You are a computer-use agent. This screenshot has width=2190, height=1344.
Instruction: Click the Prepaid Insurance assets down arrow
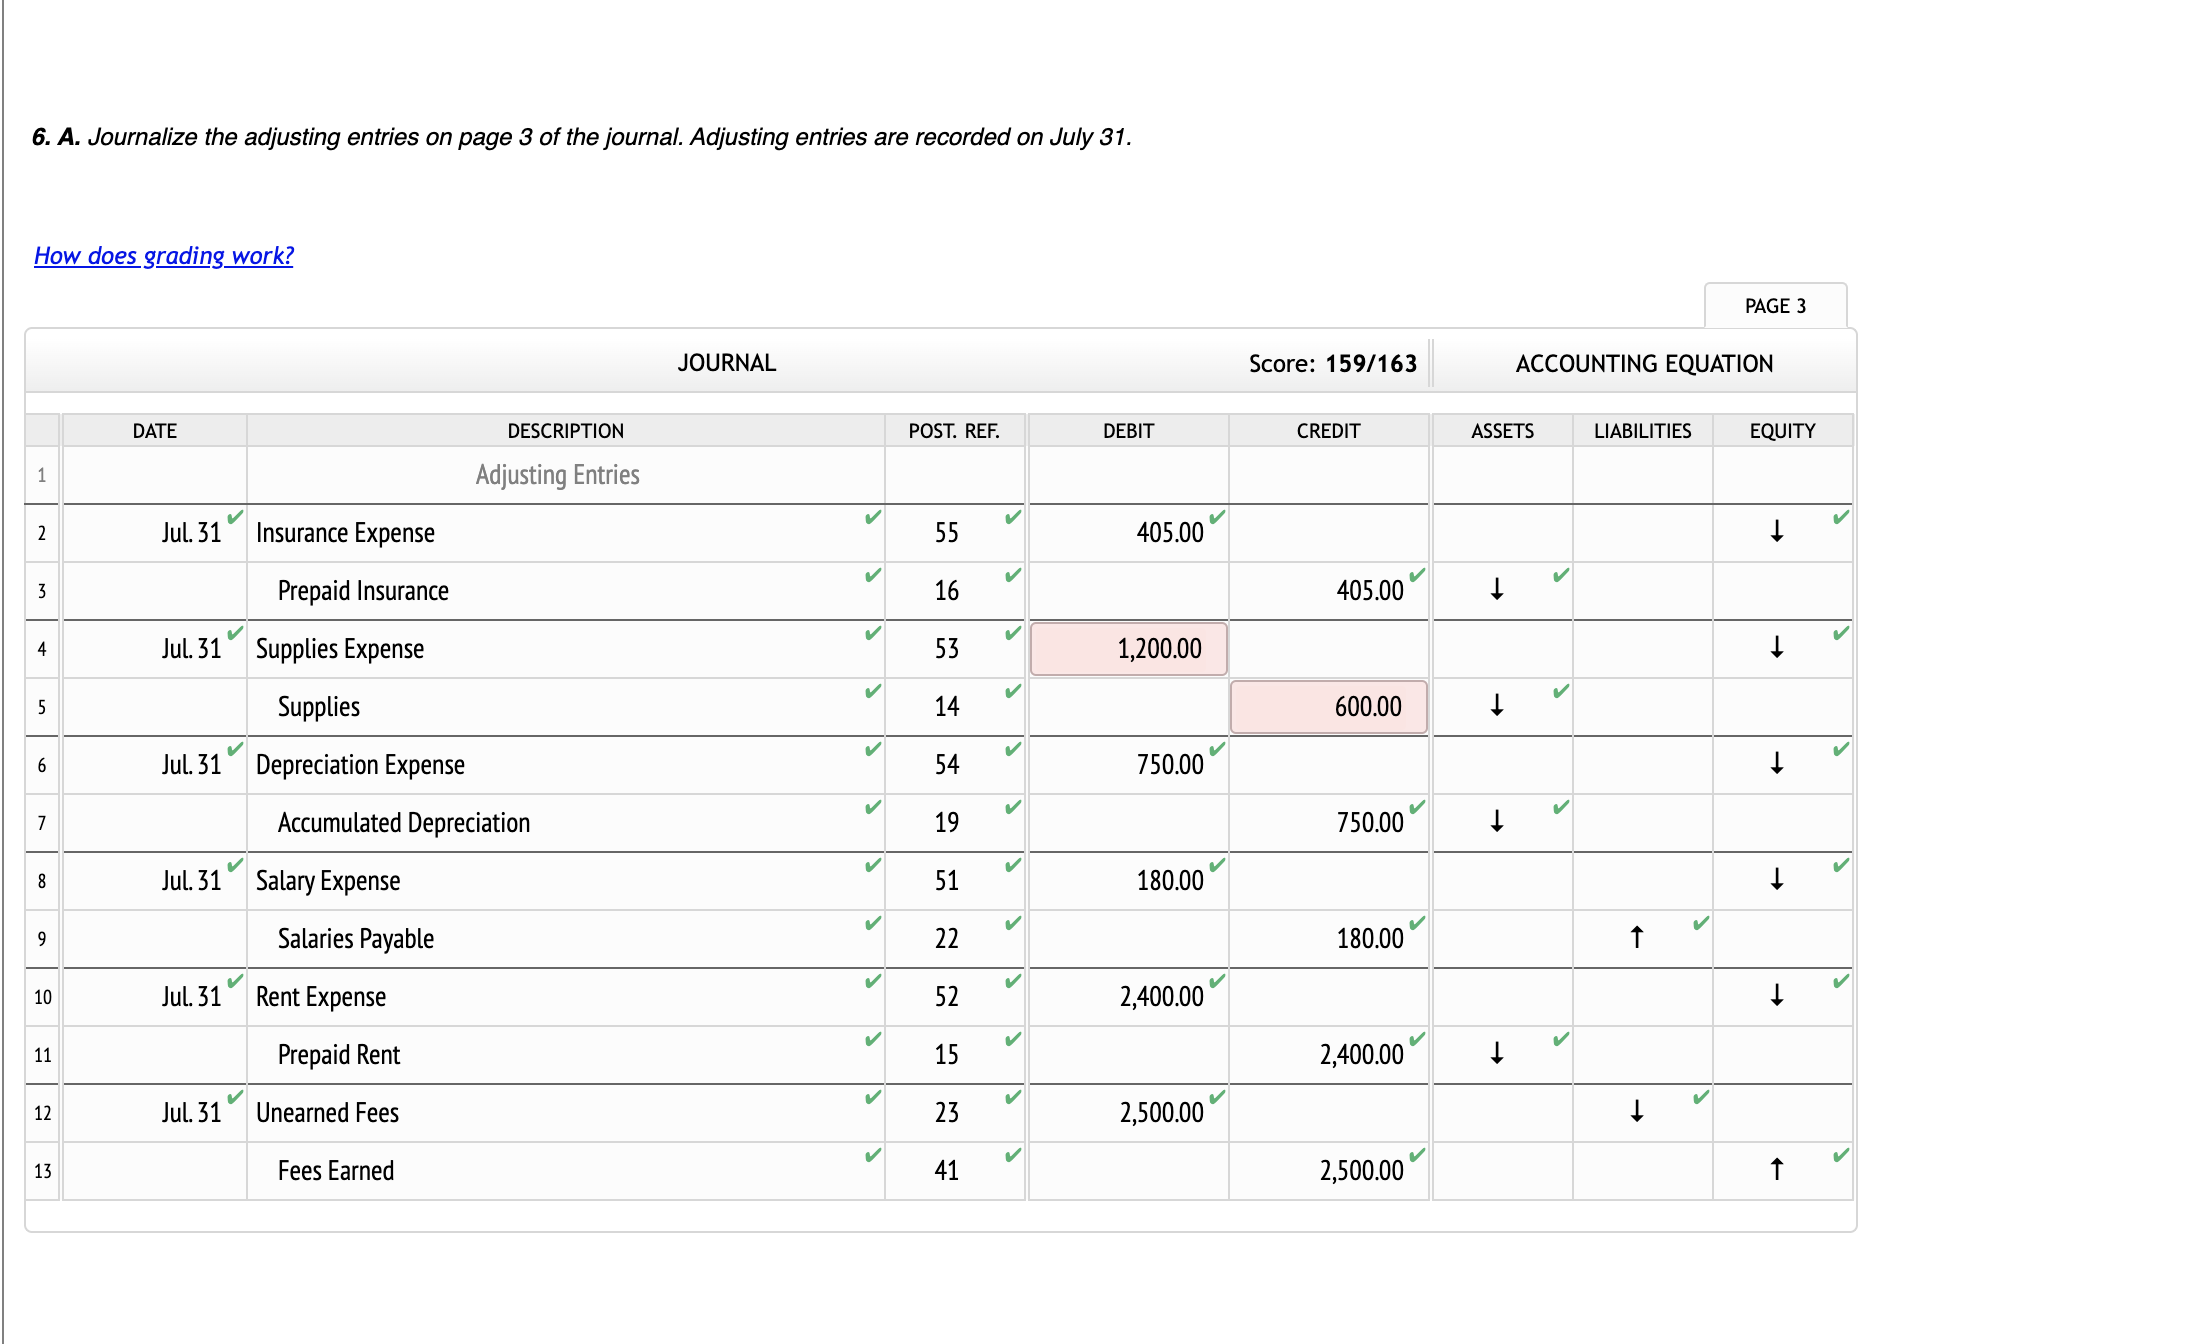(x=1496, y=589)
